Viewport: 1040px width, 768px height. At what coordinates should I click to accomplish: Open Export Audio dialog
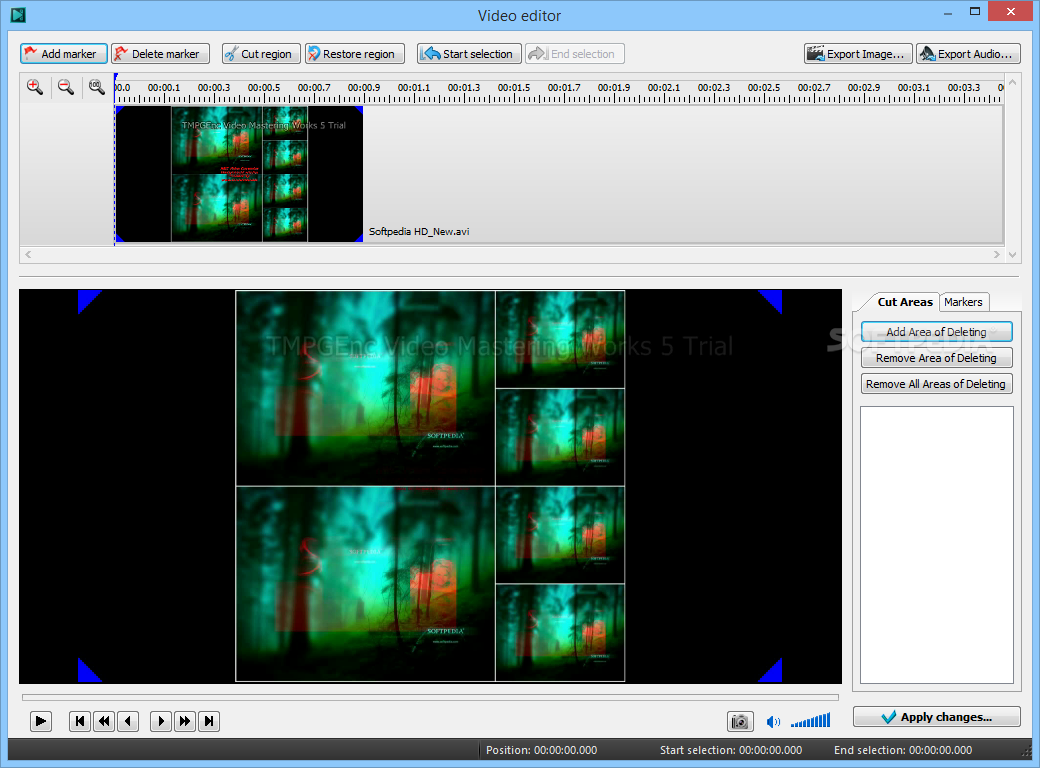point(968,54)
